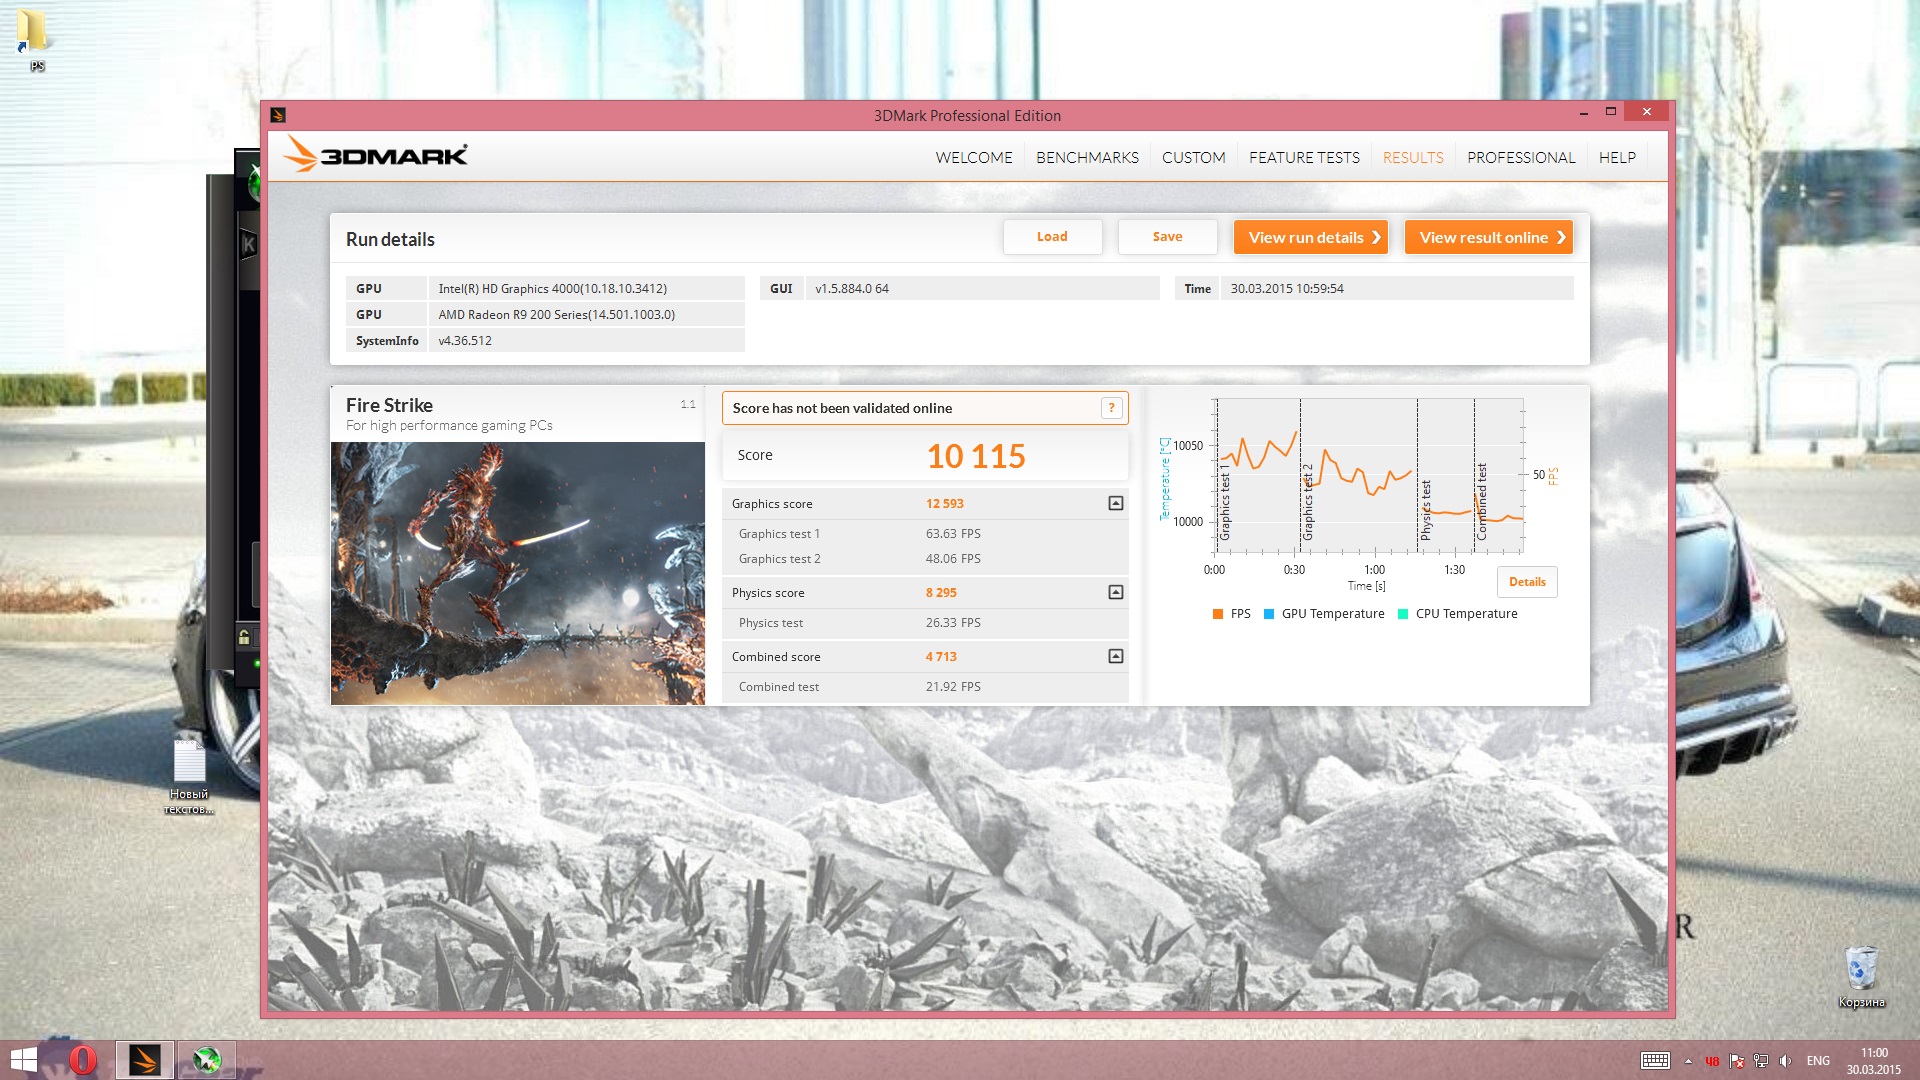Click View result online button
Image resolution: width=1920 pixels, height=1080 pixels.
point(1488,237)
